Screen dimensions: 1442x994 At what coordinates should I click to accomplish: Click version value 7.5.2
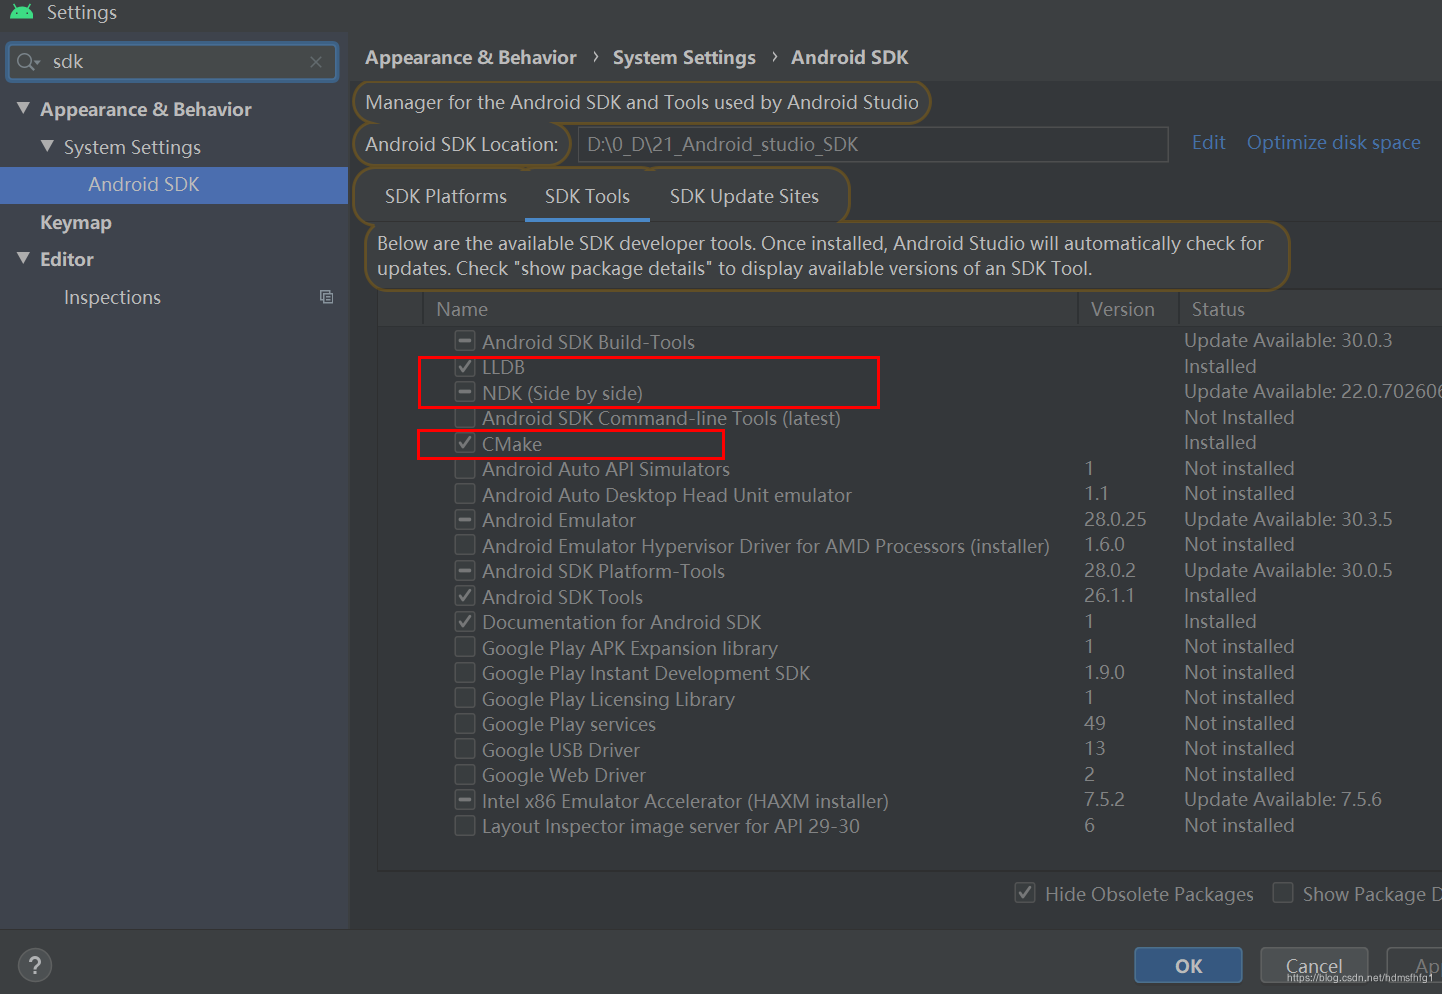tap(1104, 799)
